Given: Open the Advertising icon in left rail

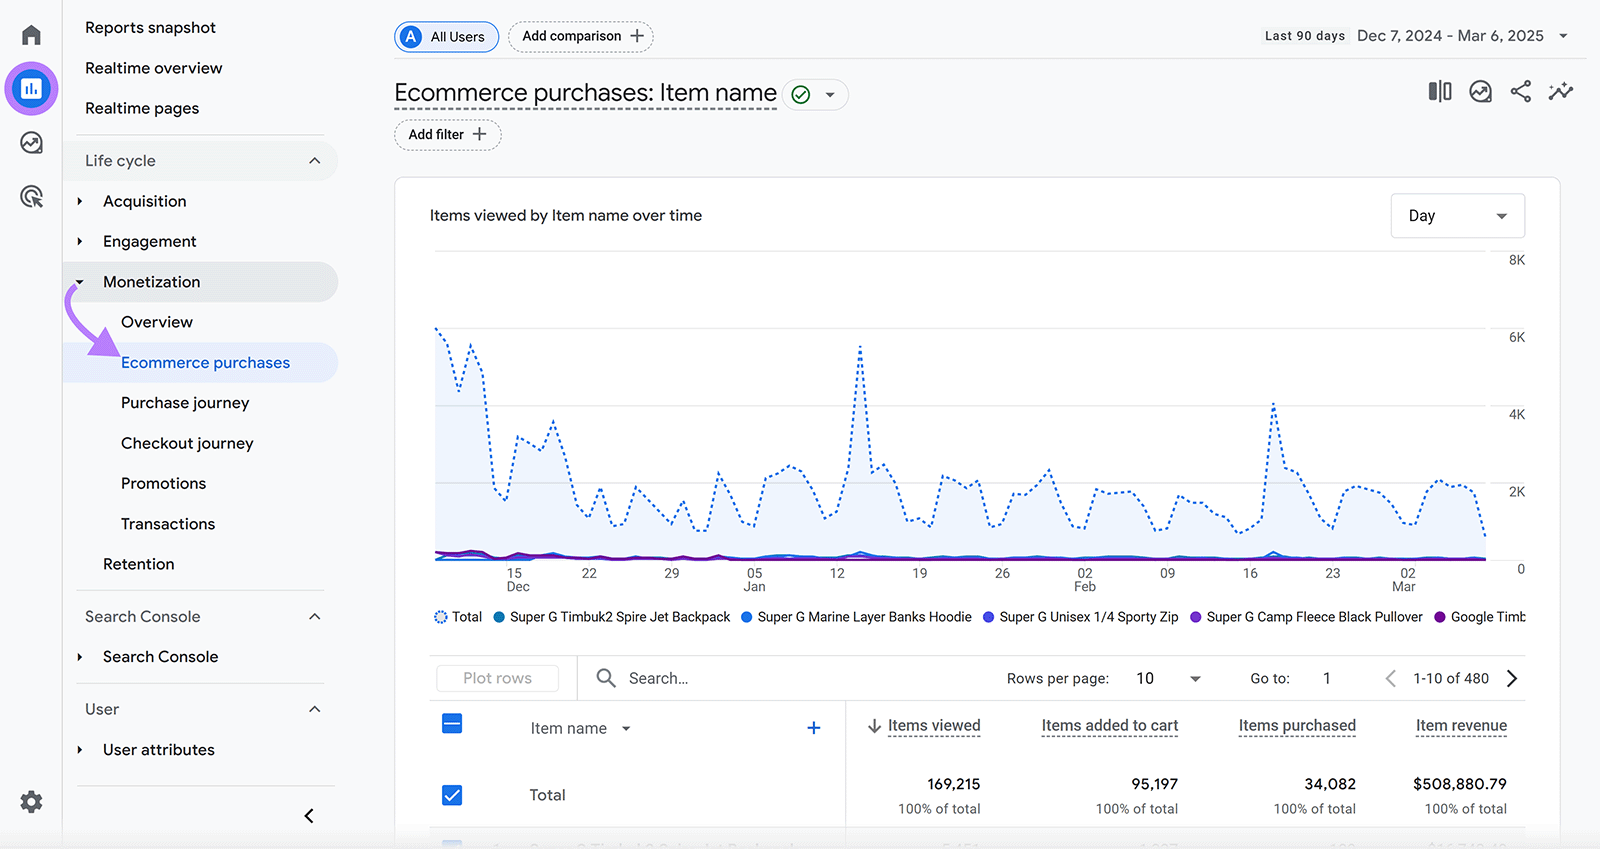Looking at the screenshot, I should tap(31, 197).
